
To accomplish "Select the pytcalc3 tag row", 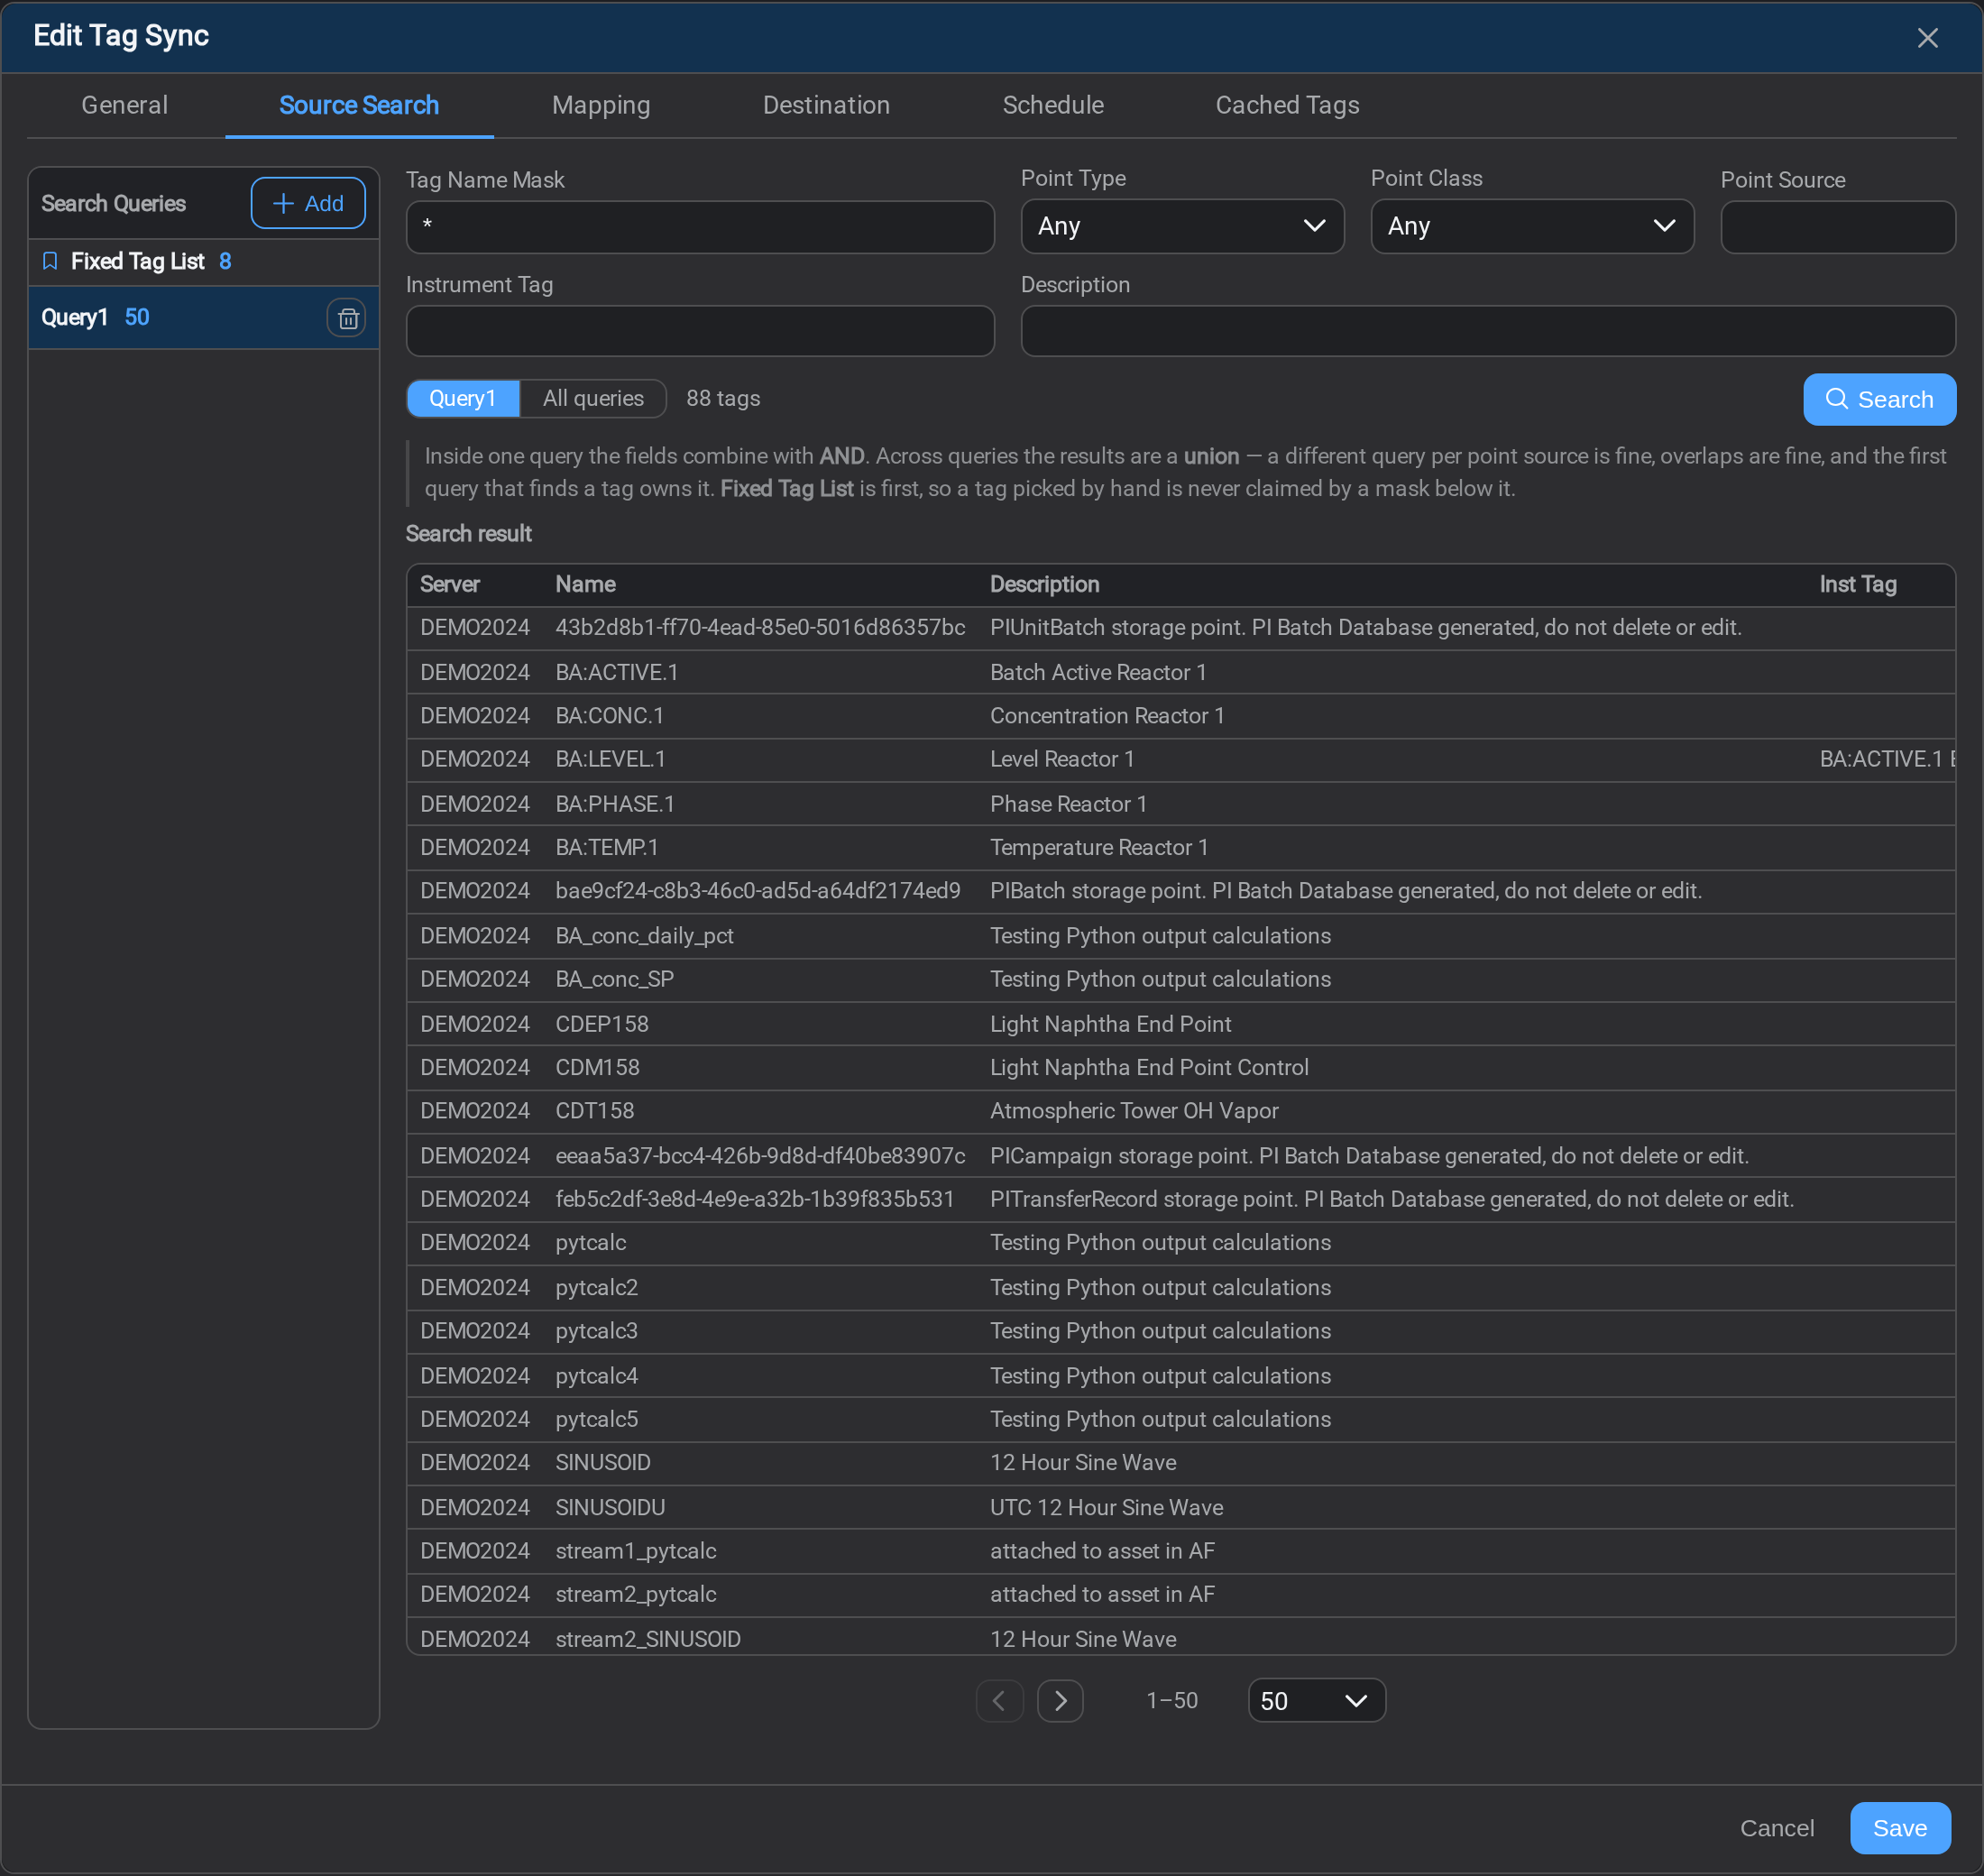I will [1181, 1331].
